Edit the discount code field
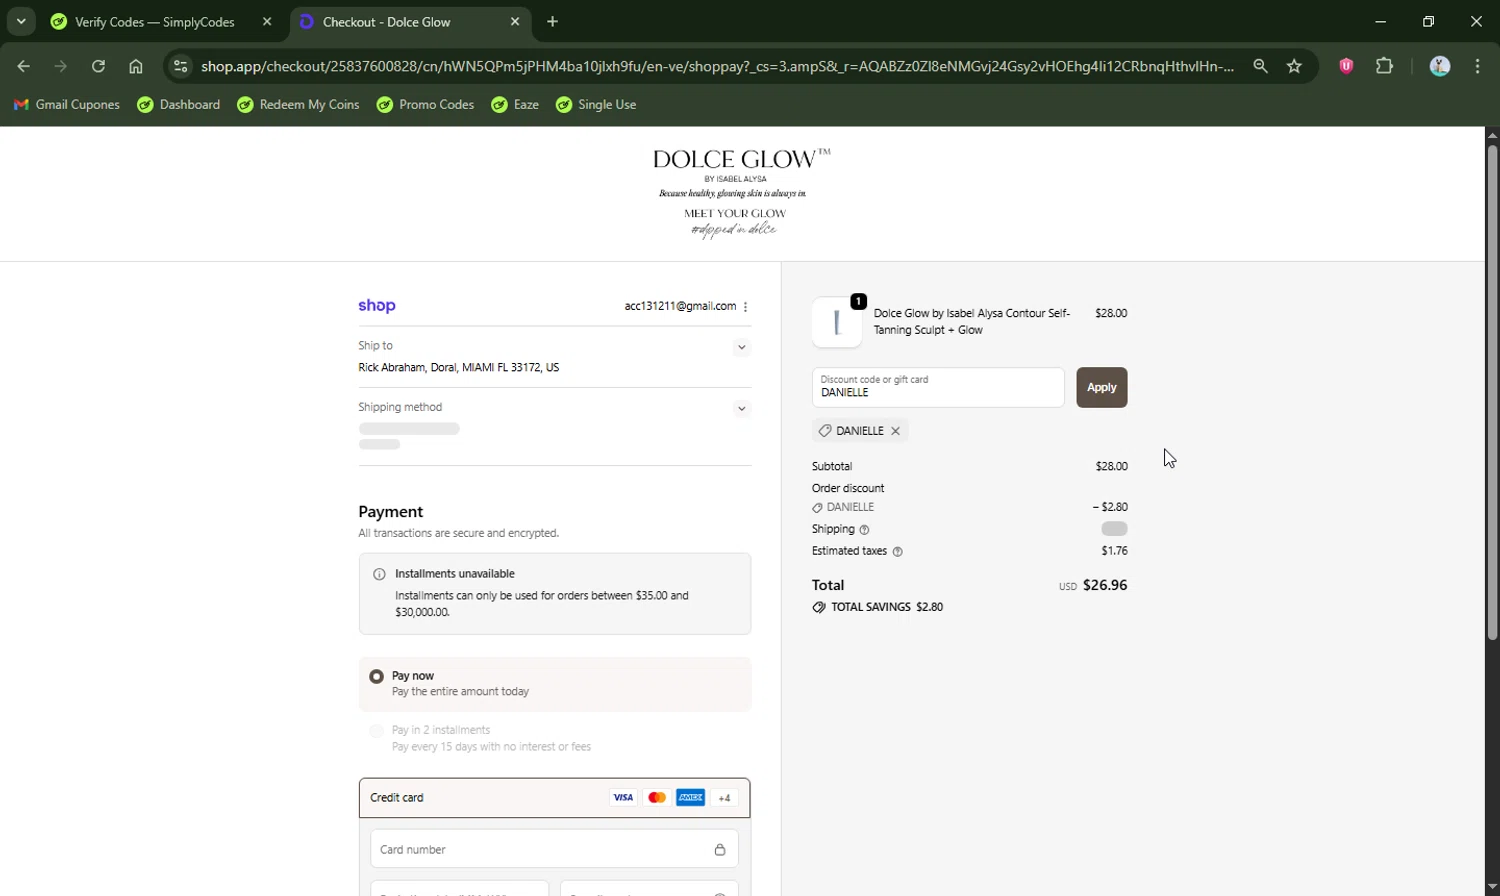The height and width of the screenshot is (896, 1500). tap(938, 387)
